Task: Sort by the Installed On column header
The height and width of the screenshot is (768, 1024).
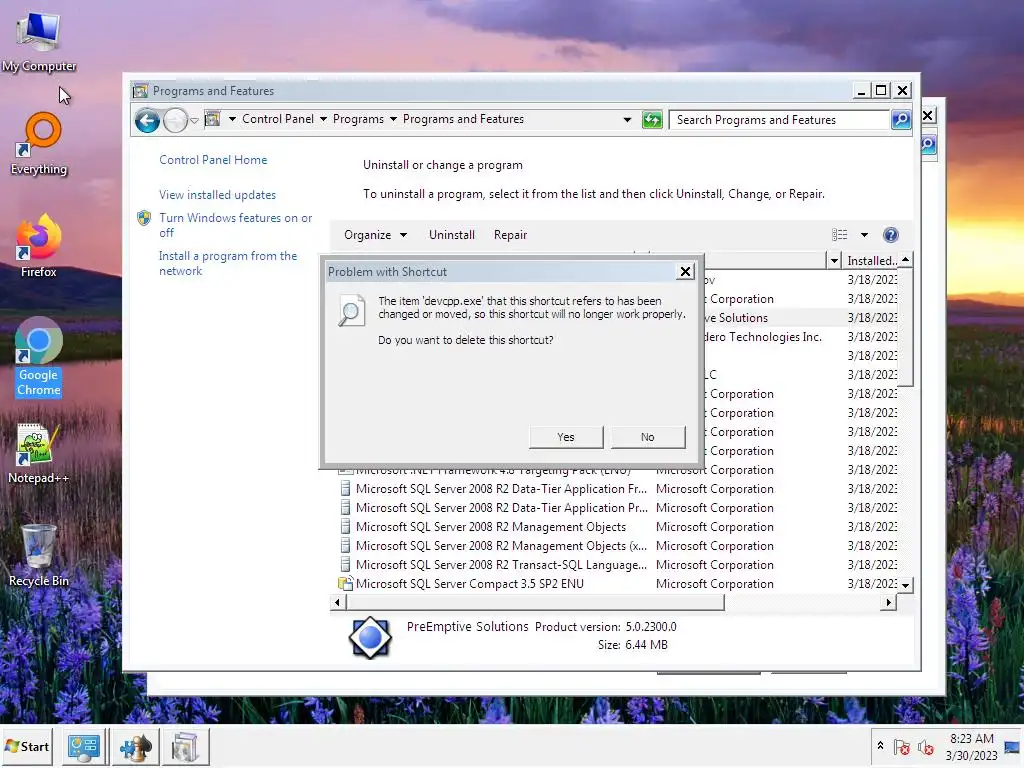Action: (x=871, y=261)
